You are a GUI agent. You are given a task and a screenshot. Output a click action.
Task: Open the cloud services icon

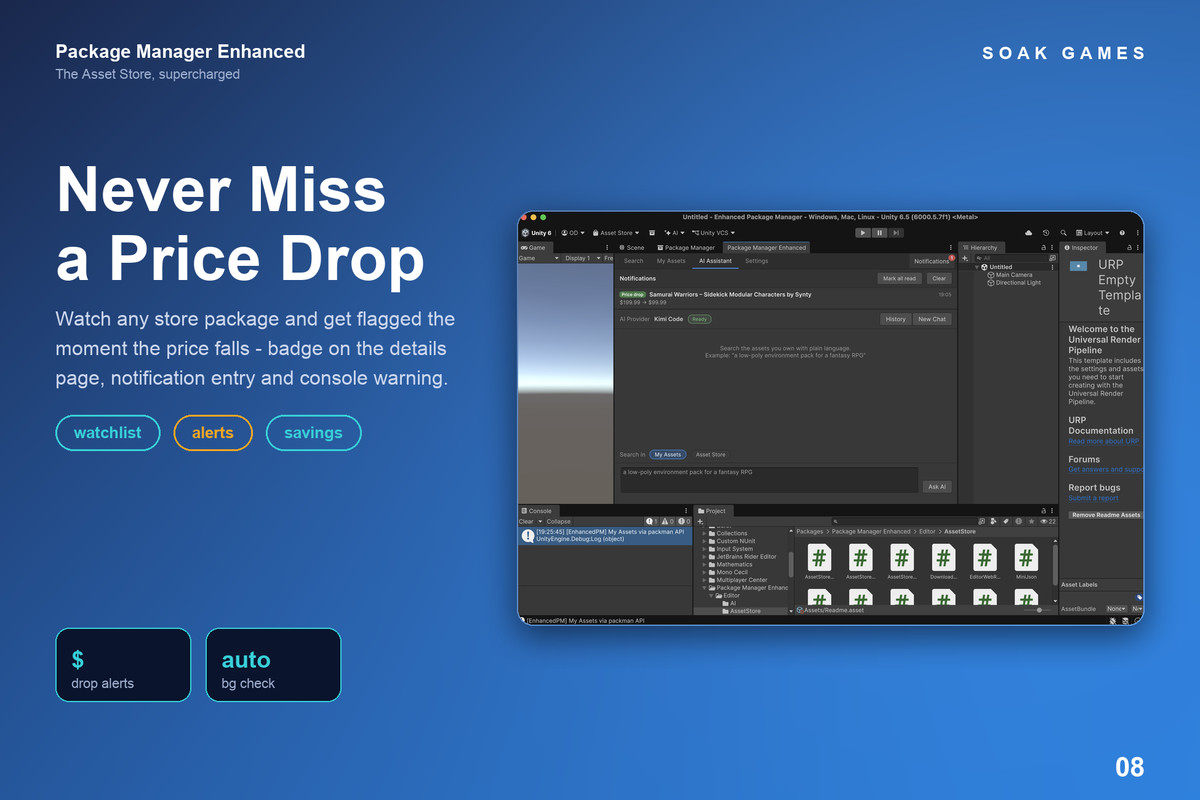pyautogui.click(x=1028, y=233)
